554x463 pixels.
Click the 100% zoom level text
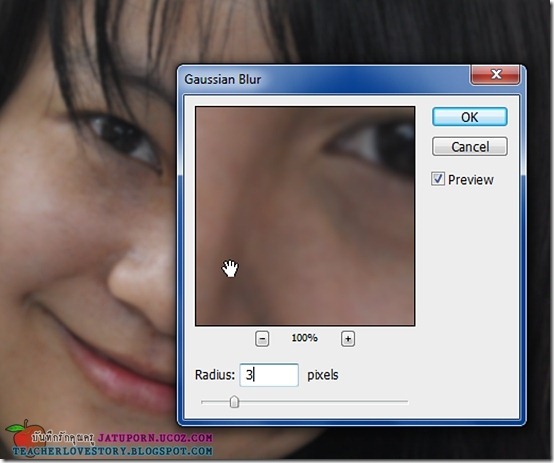coord(304,338)
